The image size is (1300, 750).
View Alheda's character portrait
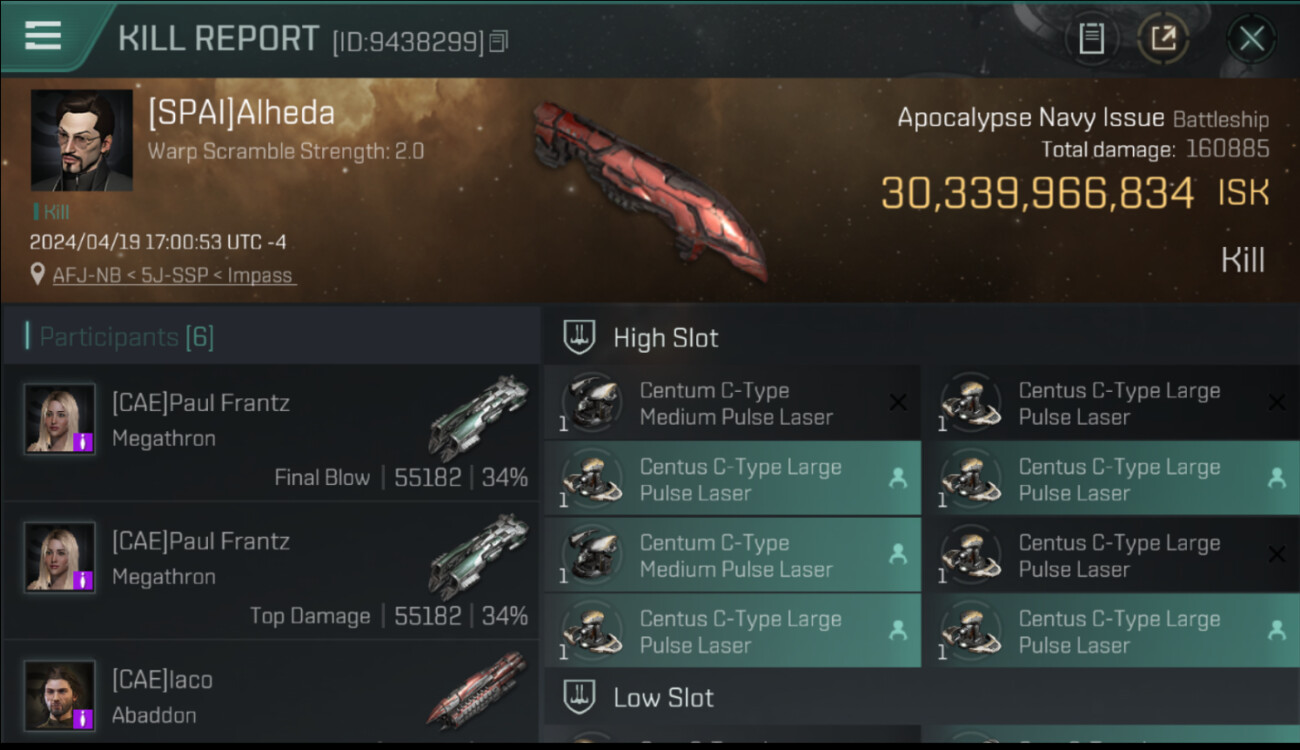(81, 140)
